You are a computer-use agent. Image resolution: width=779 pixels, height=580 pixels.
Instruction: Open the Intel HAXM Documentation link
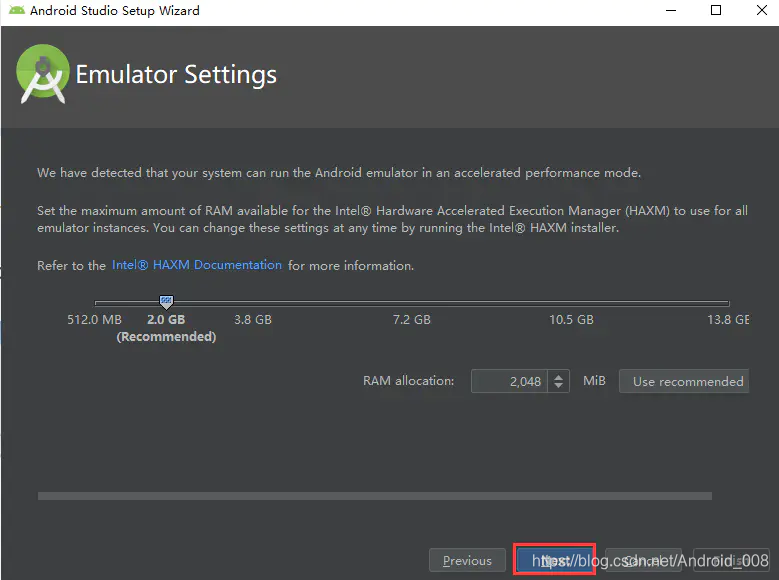(197, 265)
